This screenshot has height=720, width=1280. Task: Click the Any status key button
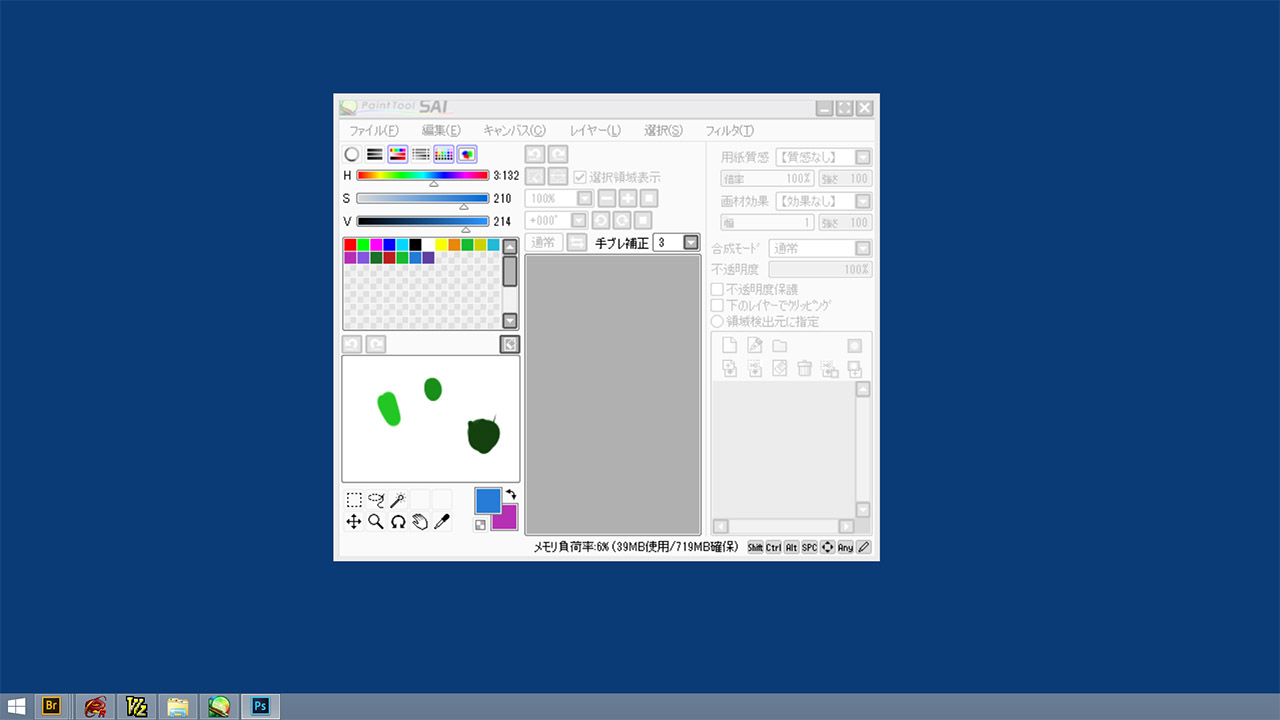845,547
